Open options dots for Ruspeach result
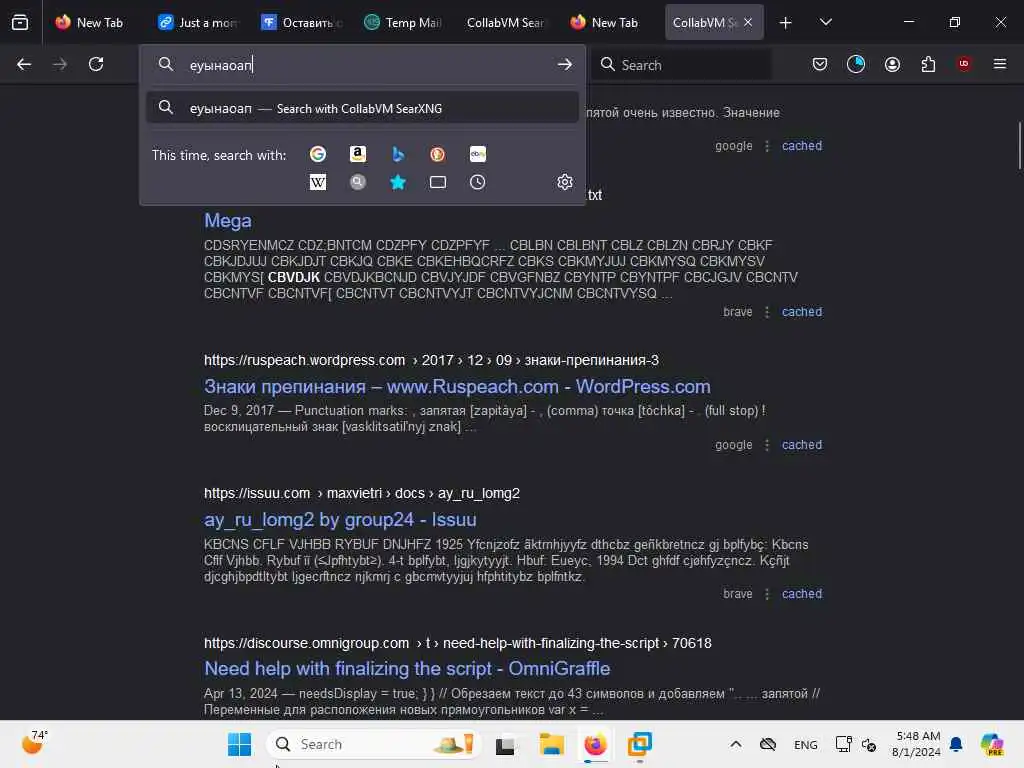 [767, 445]
